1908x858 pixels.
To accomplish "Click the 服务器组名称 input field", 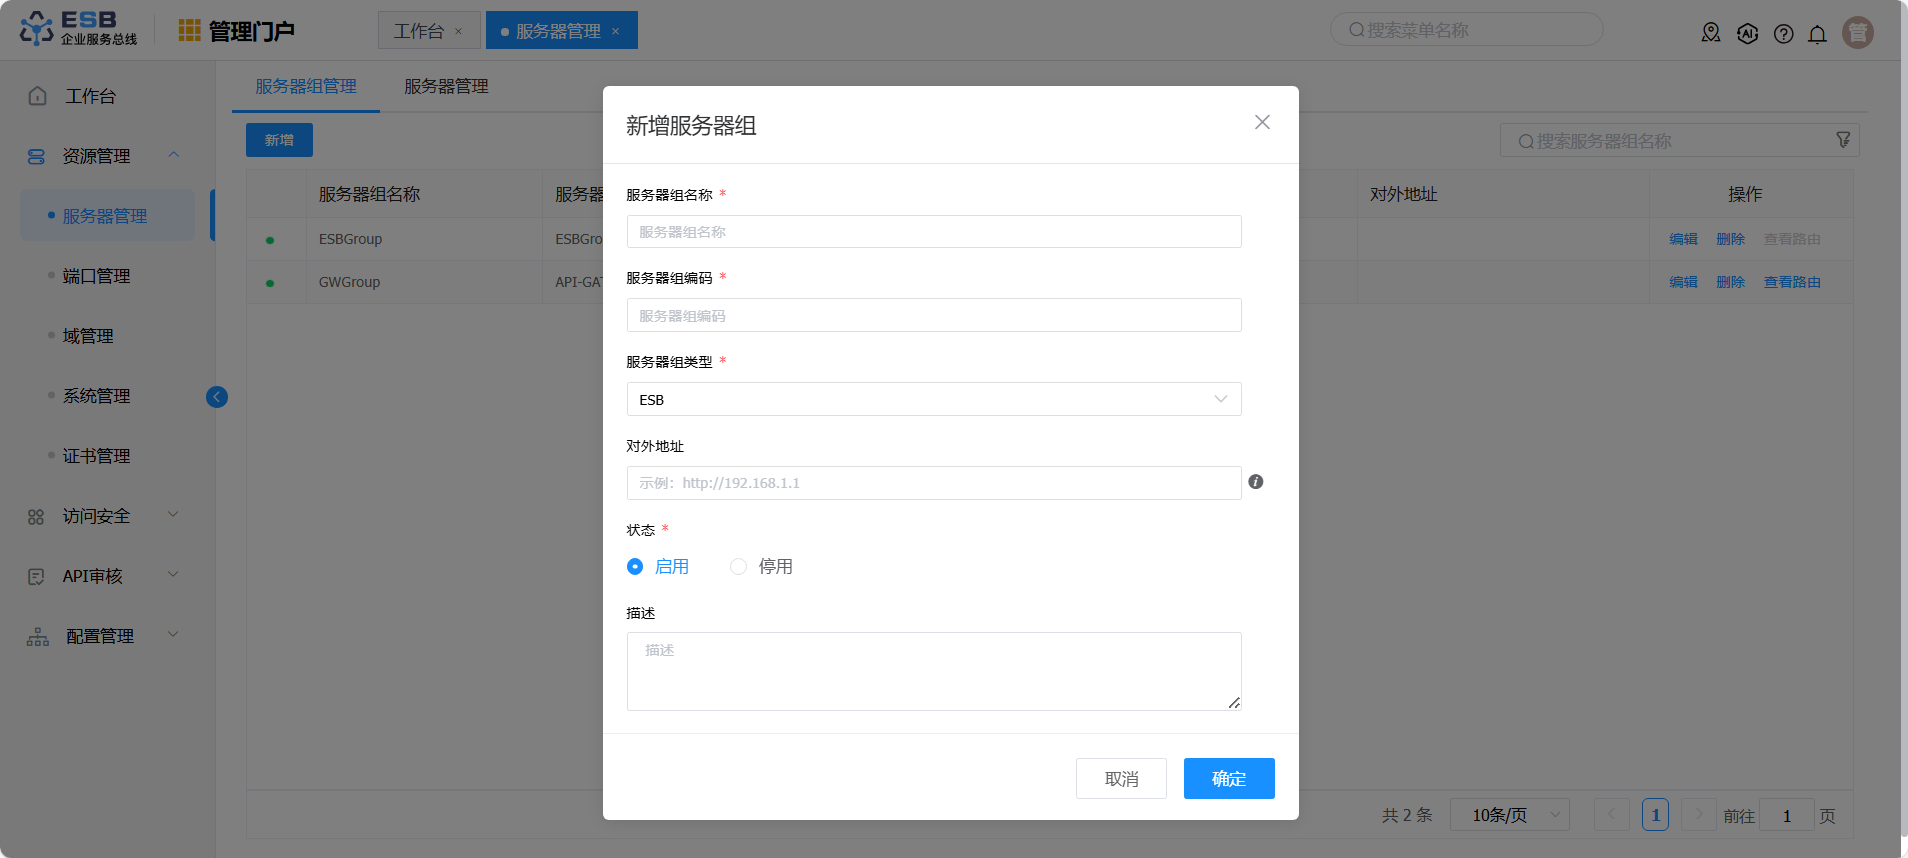I will [933, 232].
